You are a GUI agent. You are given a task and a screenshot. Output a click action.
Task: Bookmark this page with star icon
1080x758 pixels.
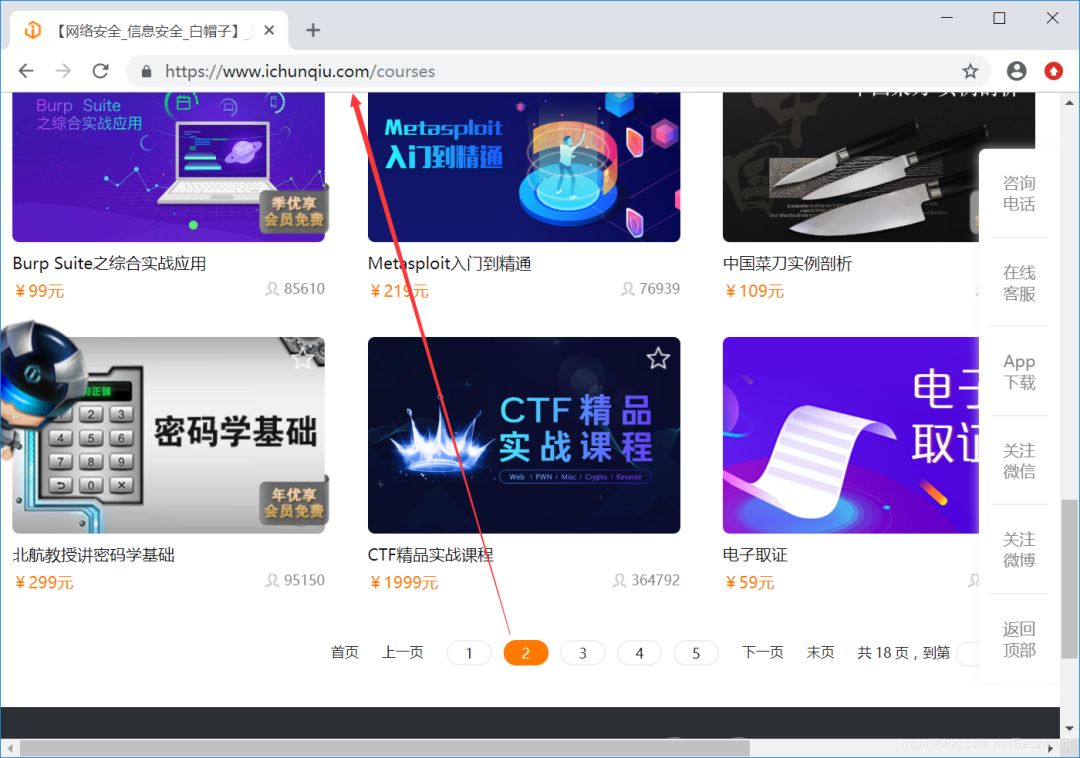970,71
